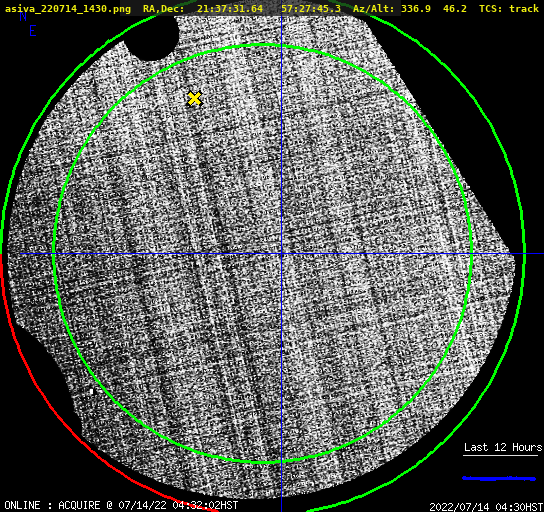544x512 pixels.
Task: Click the azimuth value 336.9
Action: [416, 8]
